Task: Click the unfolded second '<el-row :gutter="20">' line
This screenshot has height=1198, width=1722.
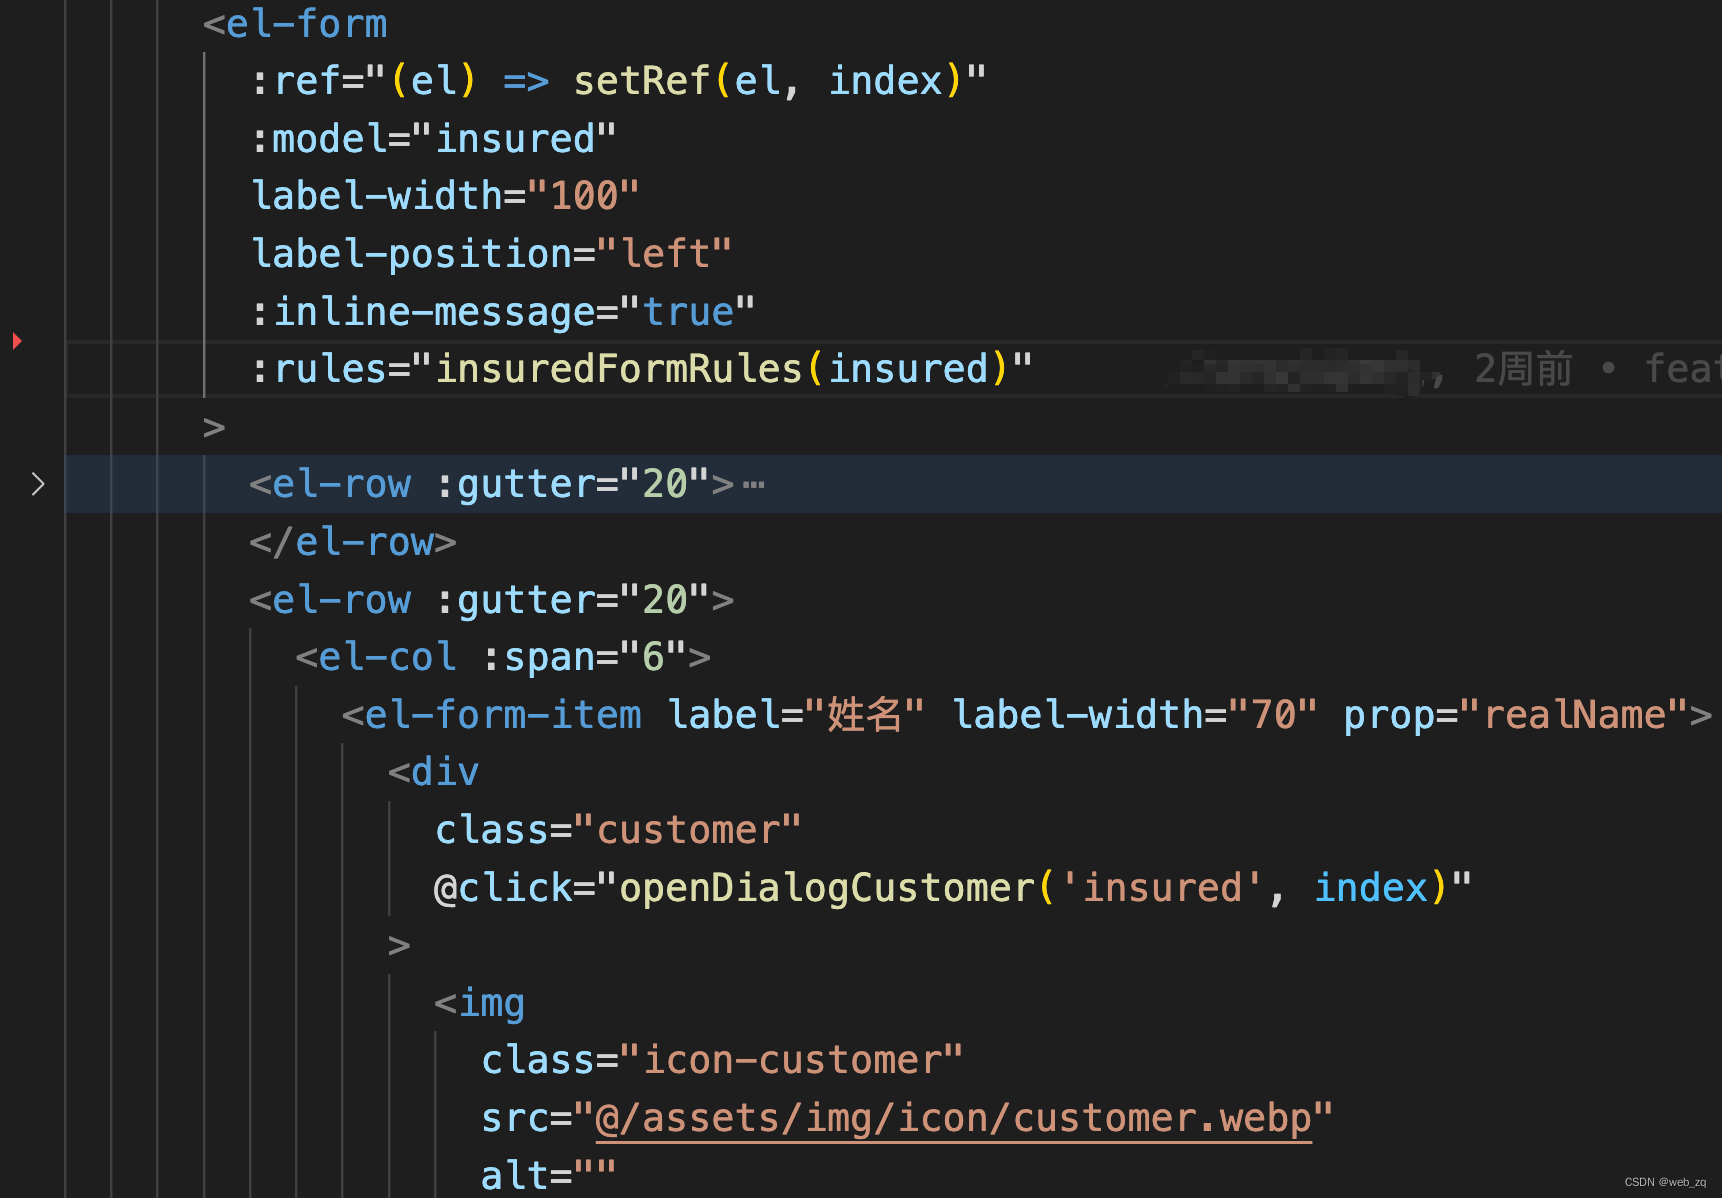Action: tap(492, 600)
